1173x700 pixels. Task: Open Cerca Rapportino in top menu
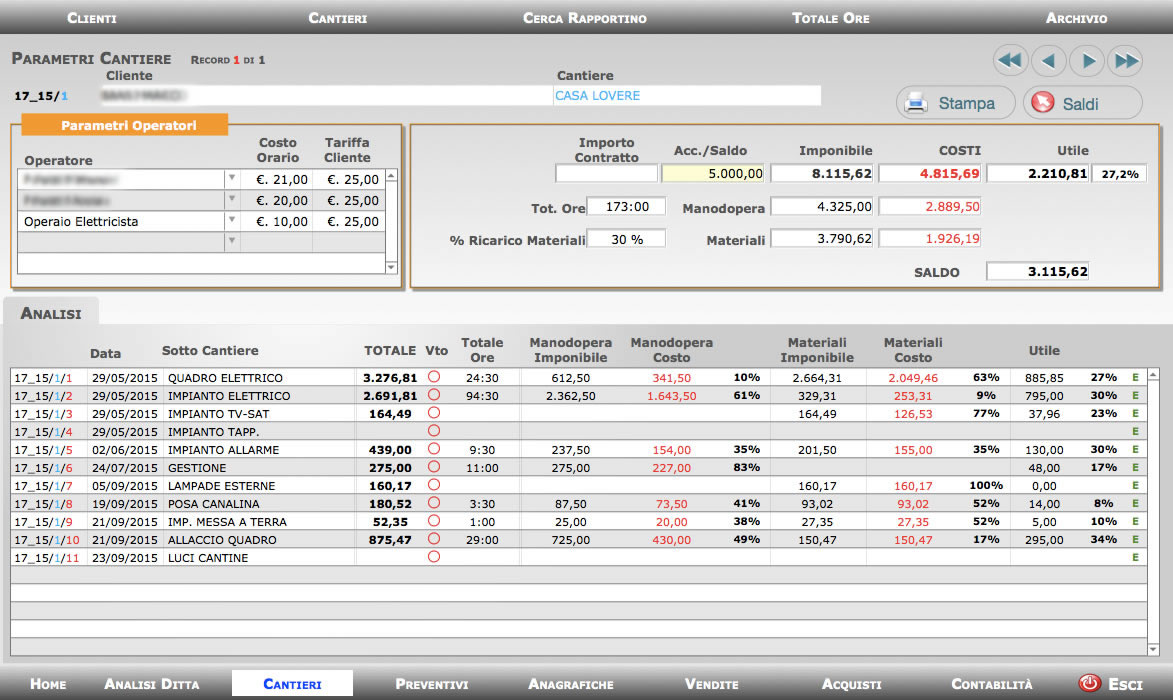tap(584, 18)
